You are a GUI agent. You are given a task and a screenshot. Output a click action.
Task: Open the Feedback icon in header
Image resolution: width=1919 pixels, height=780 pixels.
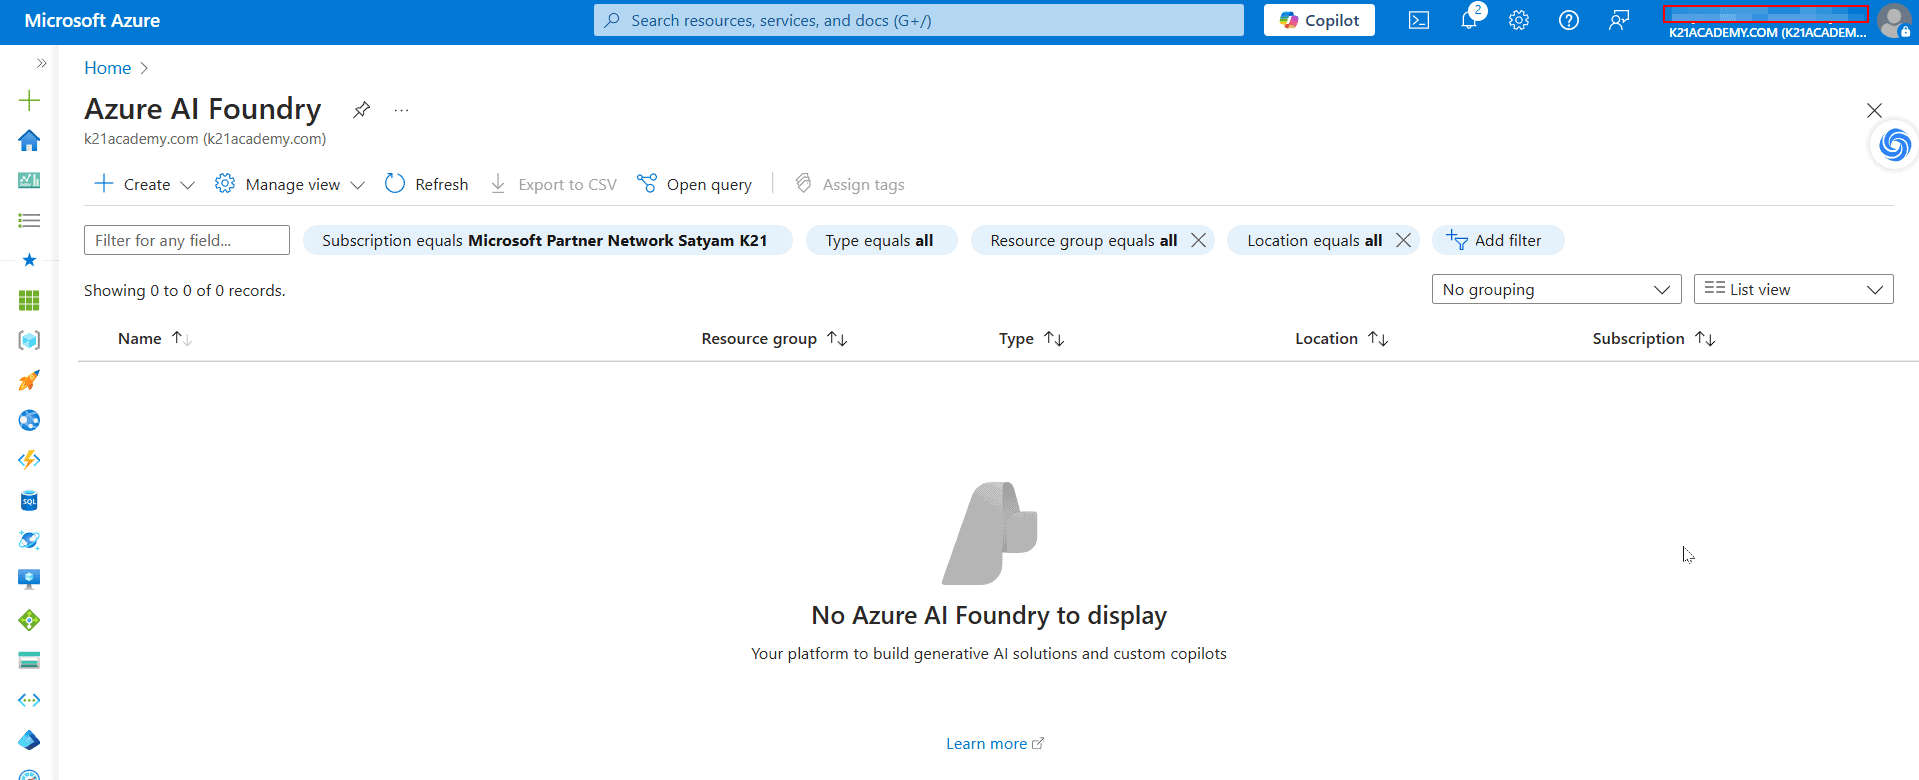point(1619,20)
